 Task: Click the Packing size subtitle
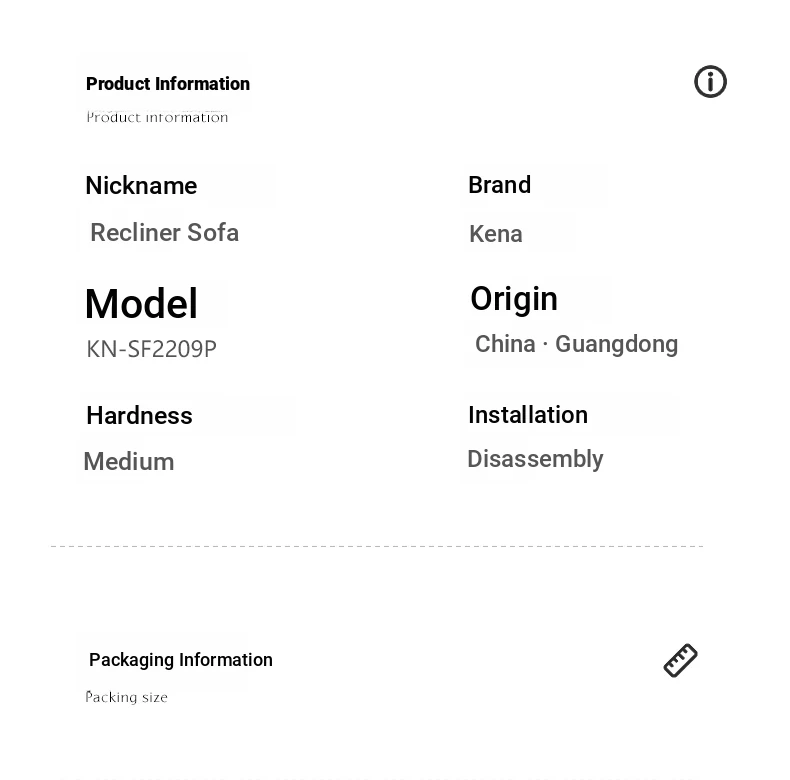click(x=126, y=697)
